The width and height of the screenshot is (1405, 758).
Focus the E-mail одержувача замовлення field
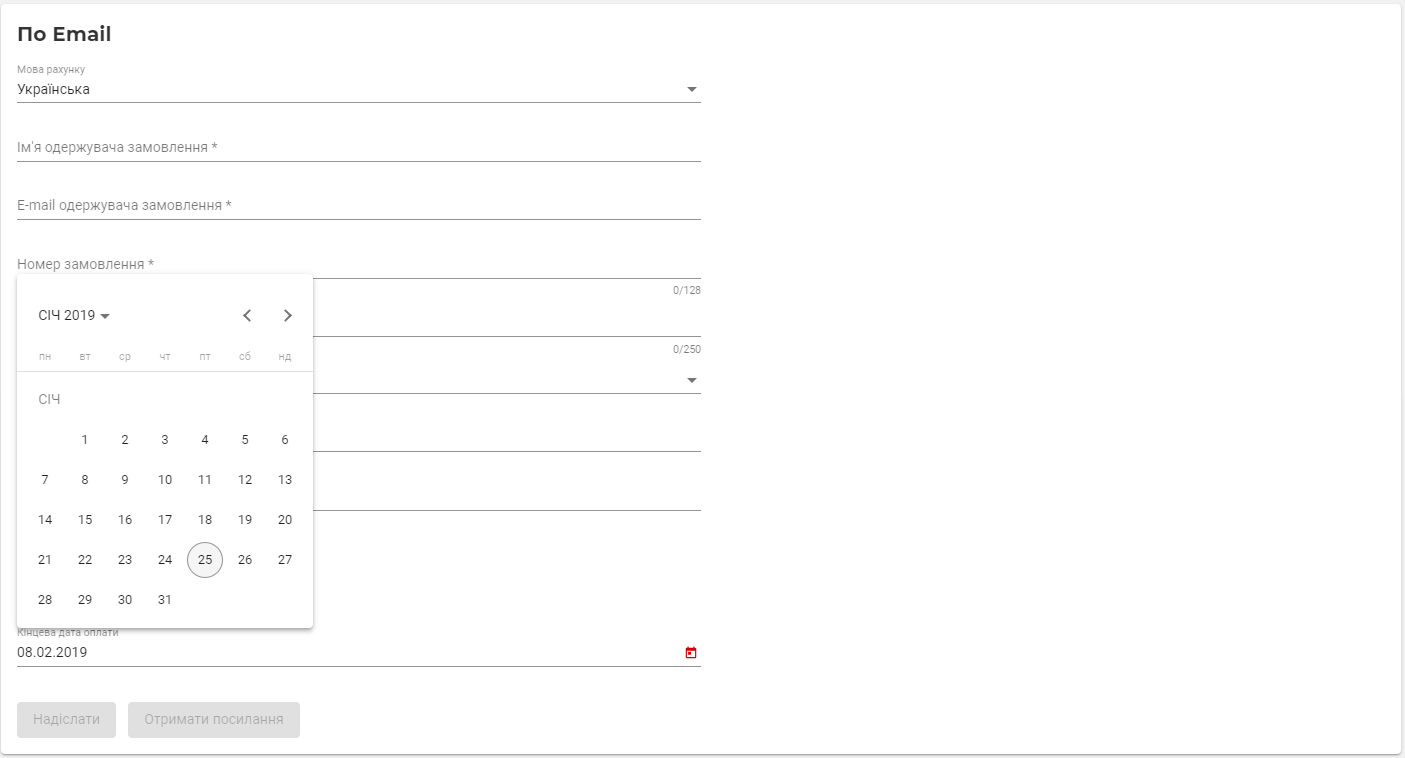(x=359, y=206)
